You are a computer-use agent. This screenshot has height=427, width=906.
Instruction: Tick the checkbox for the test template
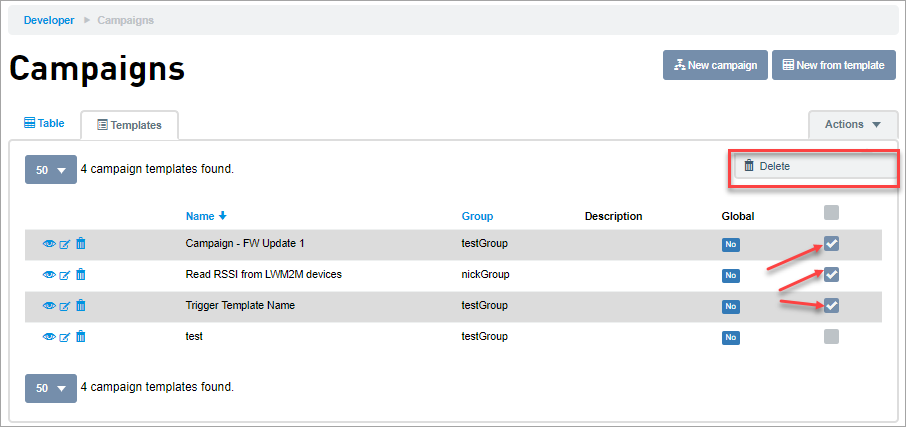point(831,336)
